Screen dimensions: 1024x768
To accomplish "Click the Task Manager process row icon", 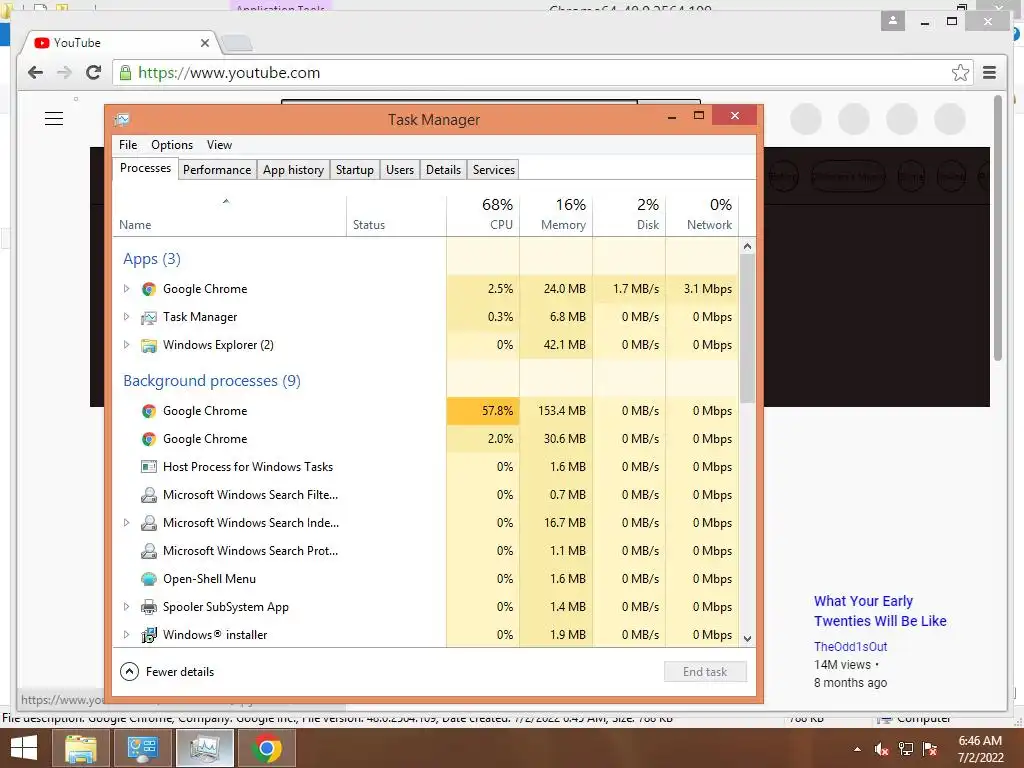I will pos(149,317).
